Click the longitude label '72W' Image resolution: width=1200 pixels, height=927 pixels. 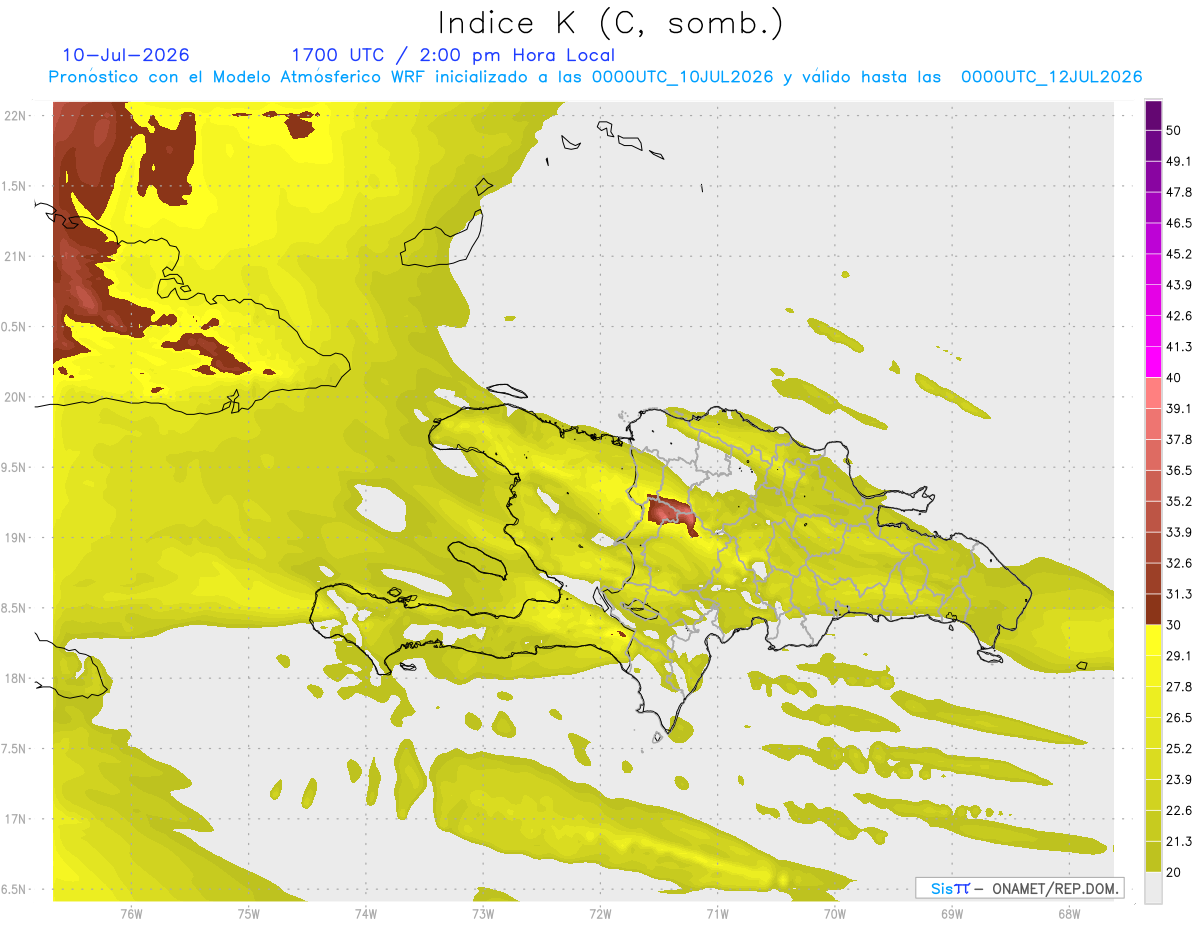click(600, 914)
